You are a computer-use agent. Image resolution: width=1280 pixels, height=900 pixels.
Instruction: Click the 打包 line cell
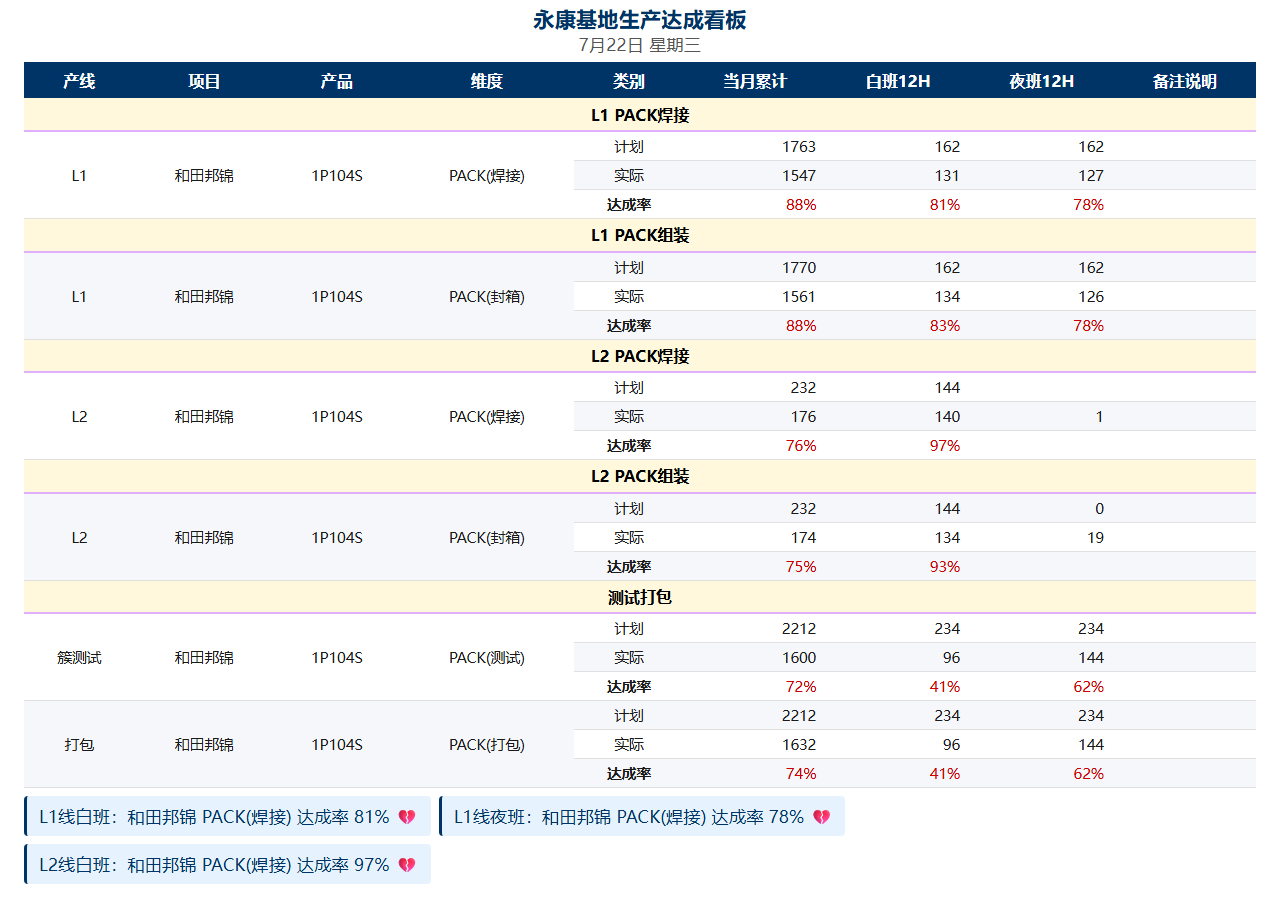point(79,745)
